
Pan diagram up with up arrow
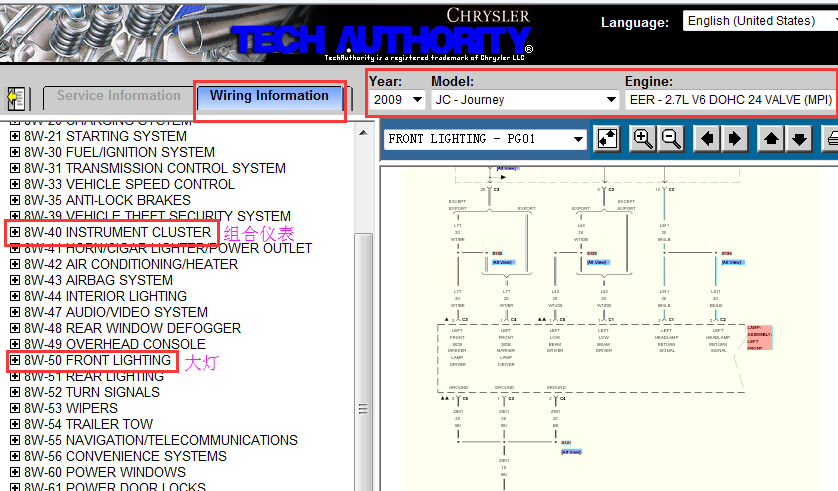[x=771, y=139]
